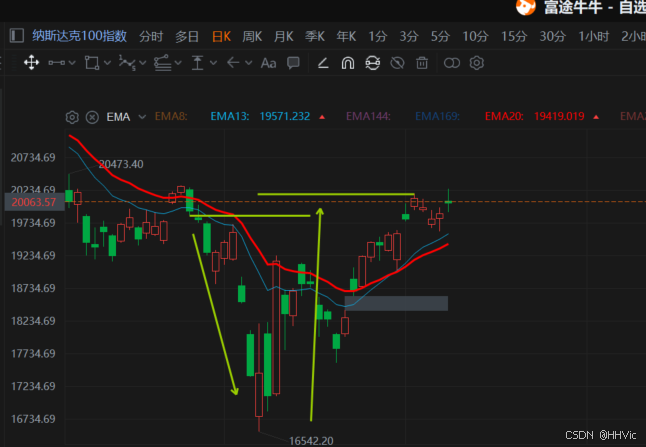
Task: Switch to 3分 interval
Action: point(409,37)
